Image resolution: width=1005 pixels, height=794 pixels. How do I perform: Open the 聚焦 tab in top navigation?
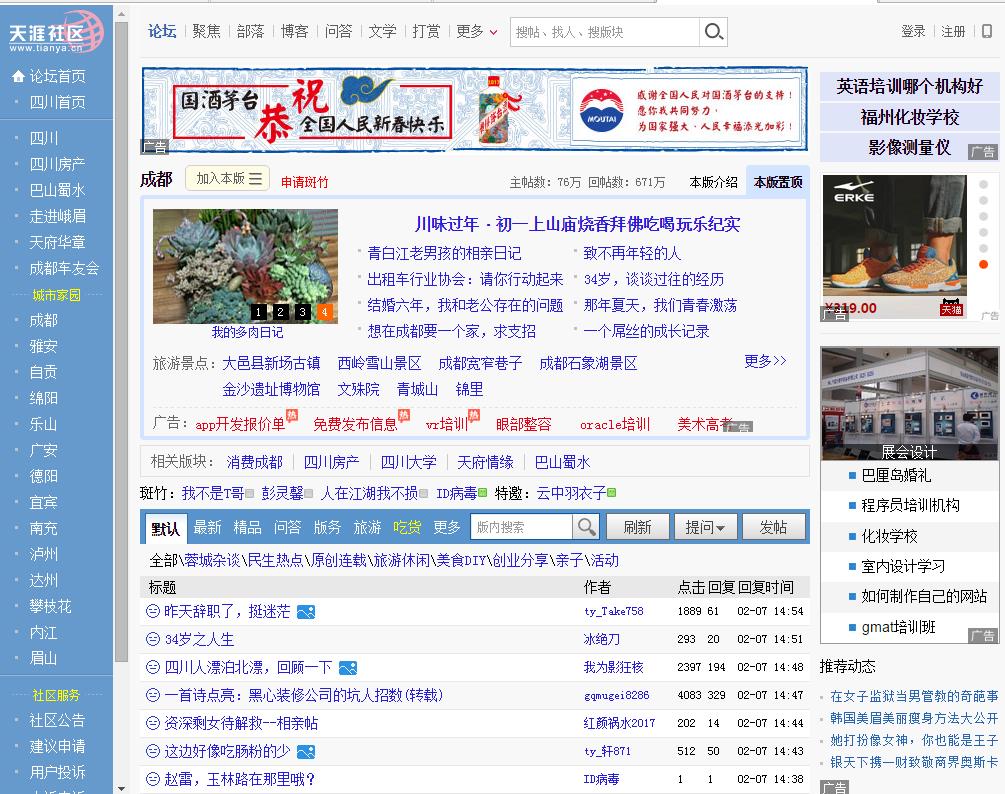coord(206,31)
